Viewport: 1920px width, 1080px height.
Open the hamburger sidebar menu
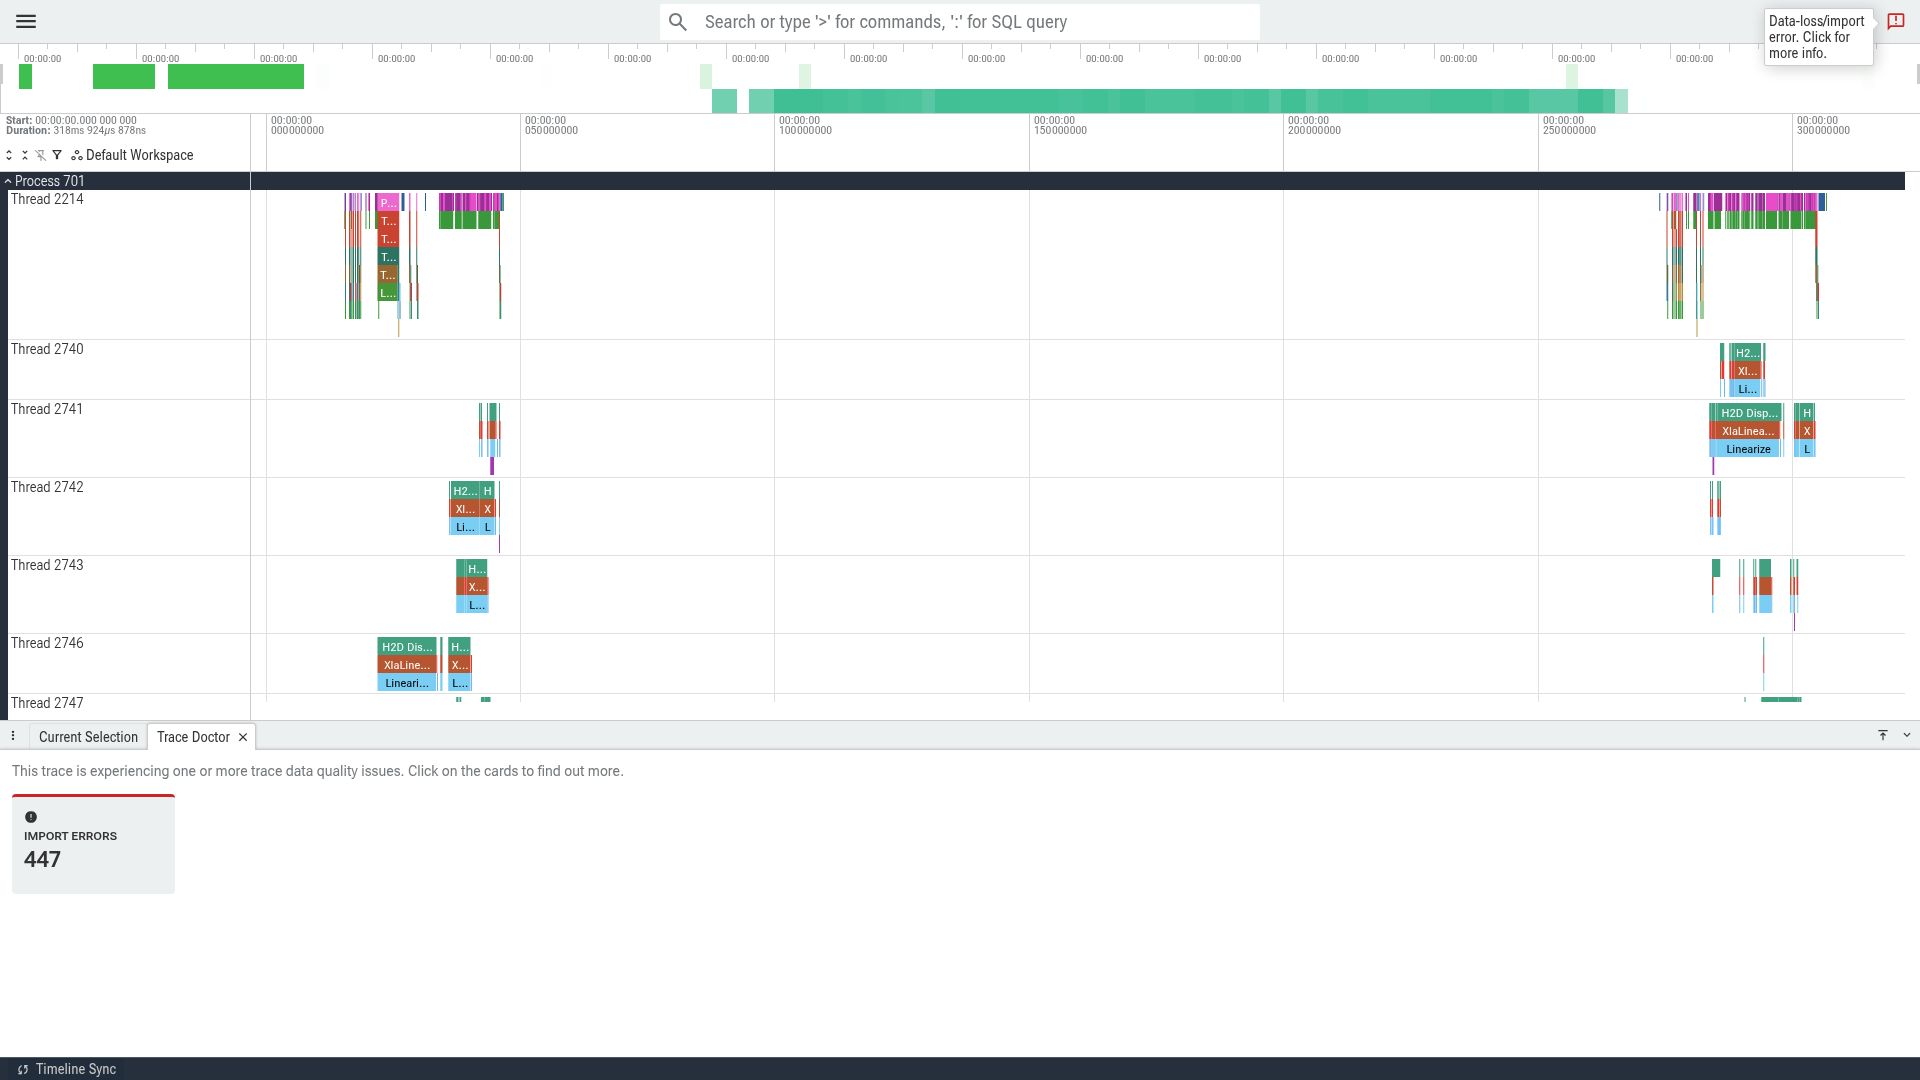pos(26,21)
